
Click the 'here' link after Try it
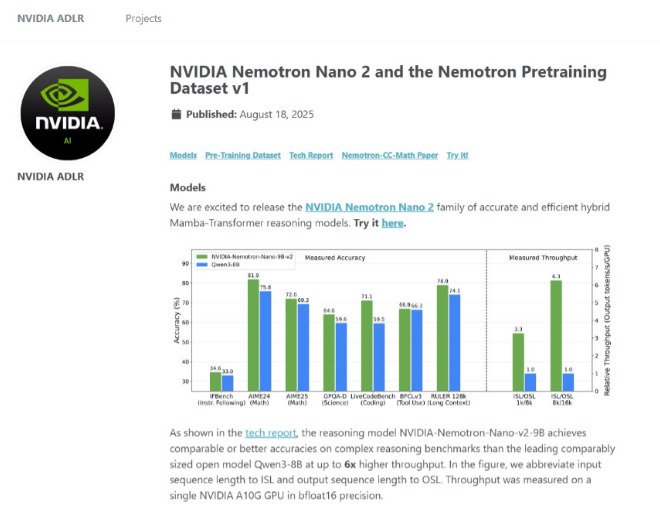pos(392,223)
